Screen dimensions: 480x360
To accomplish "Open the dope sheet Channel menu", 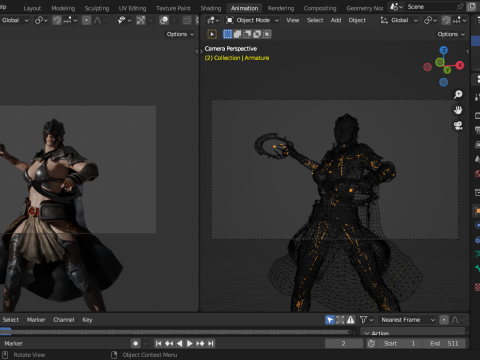I will coord(64,320).
